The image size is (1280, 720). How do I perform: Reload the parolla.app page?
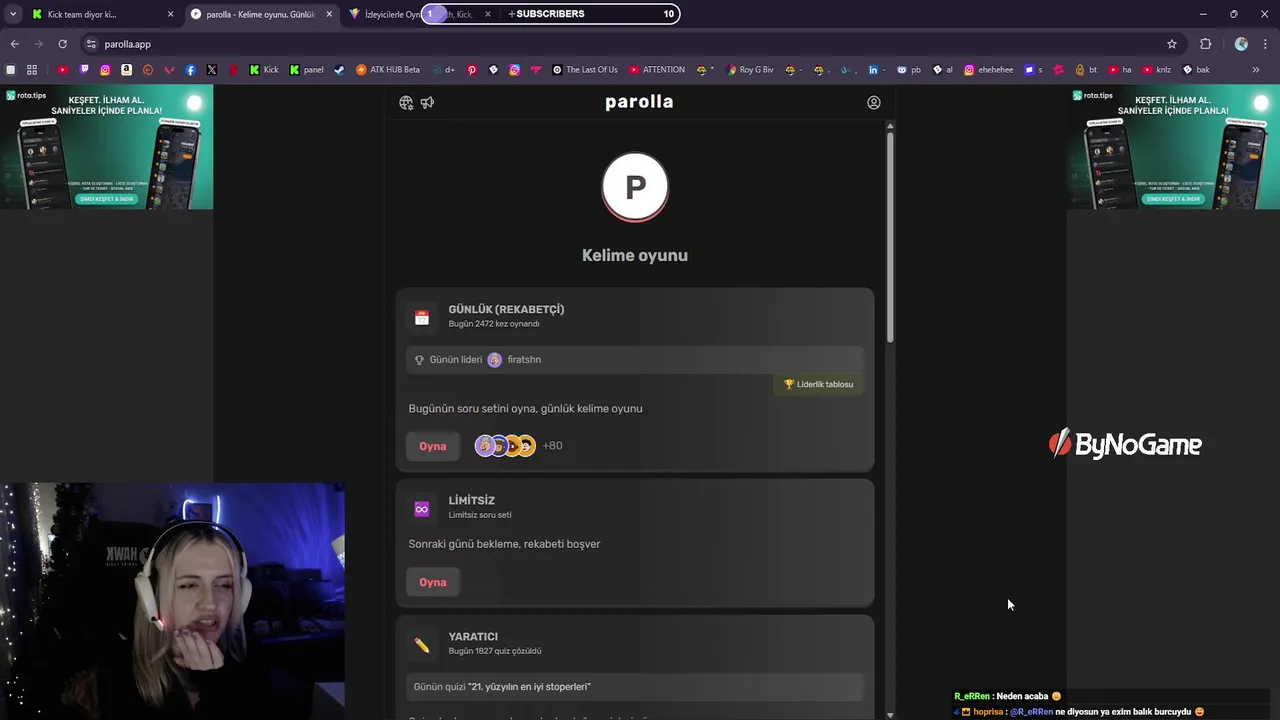[x=62, y=44]
